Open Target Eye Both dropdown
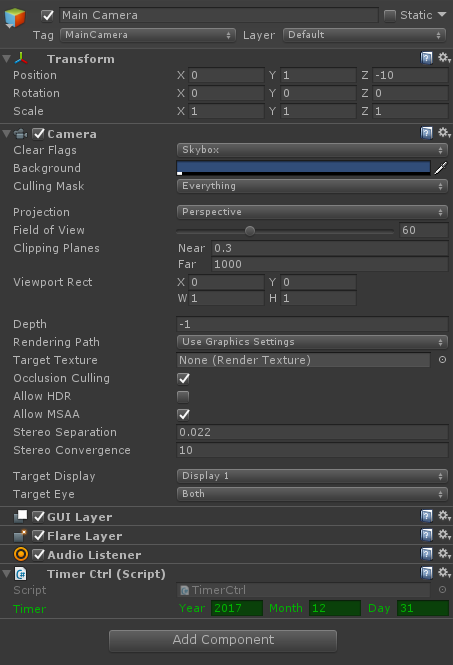Image resolution: width=453 pixels, height=665 pixels. (x=312, y=494)
